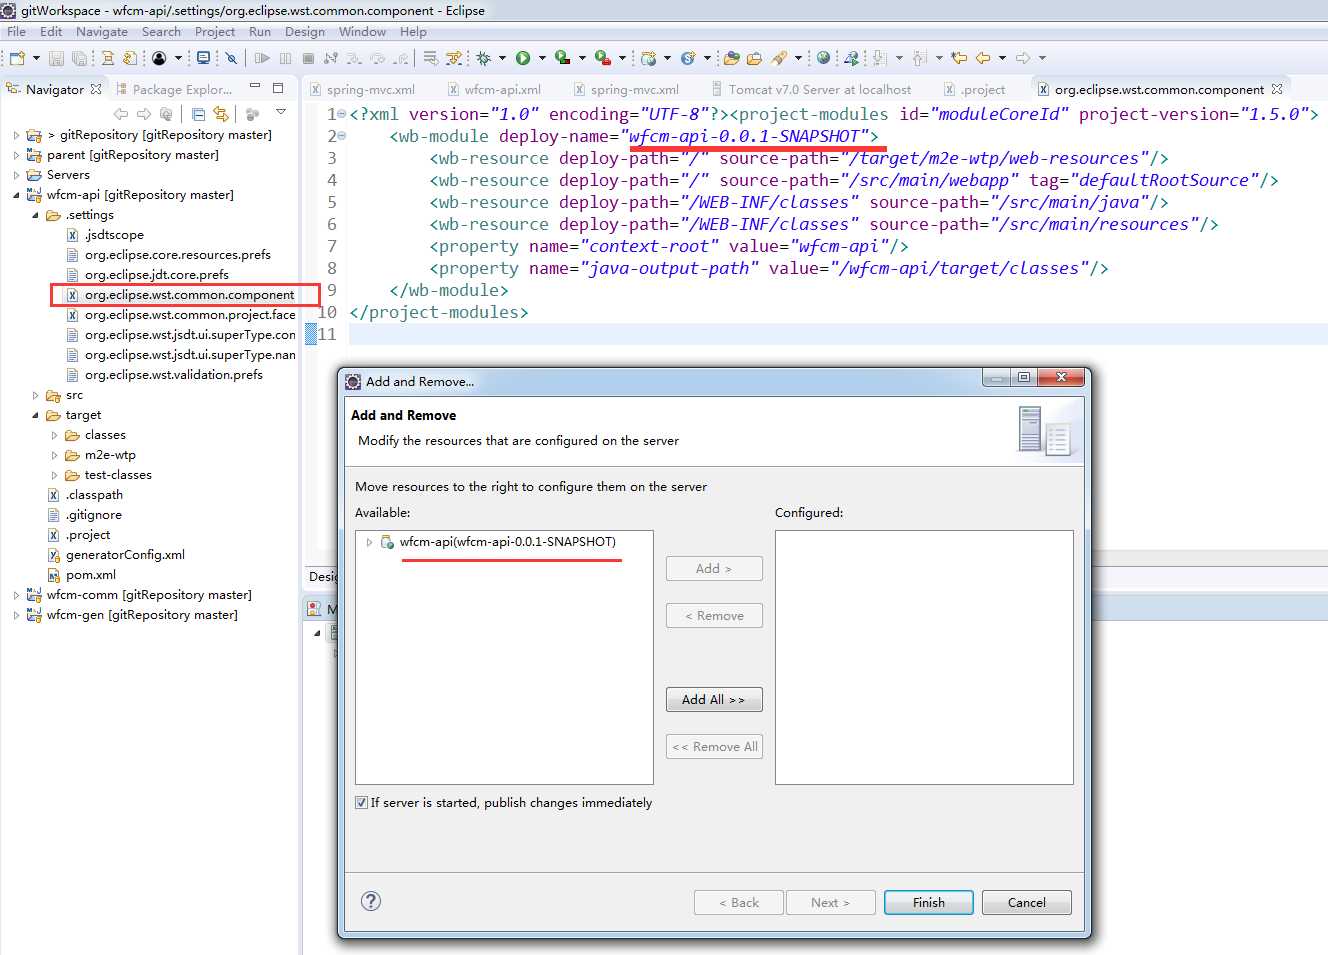The image size is (1328, 955).
Task: Select pom.xml in Navigator
Action: coord(90,575)
